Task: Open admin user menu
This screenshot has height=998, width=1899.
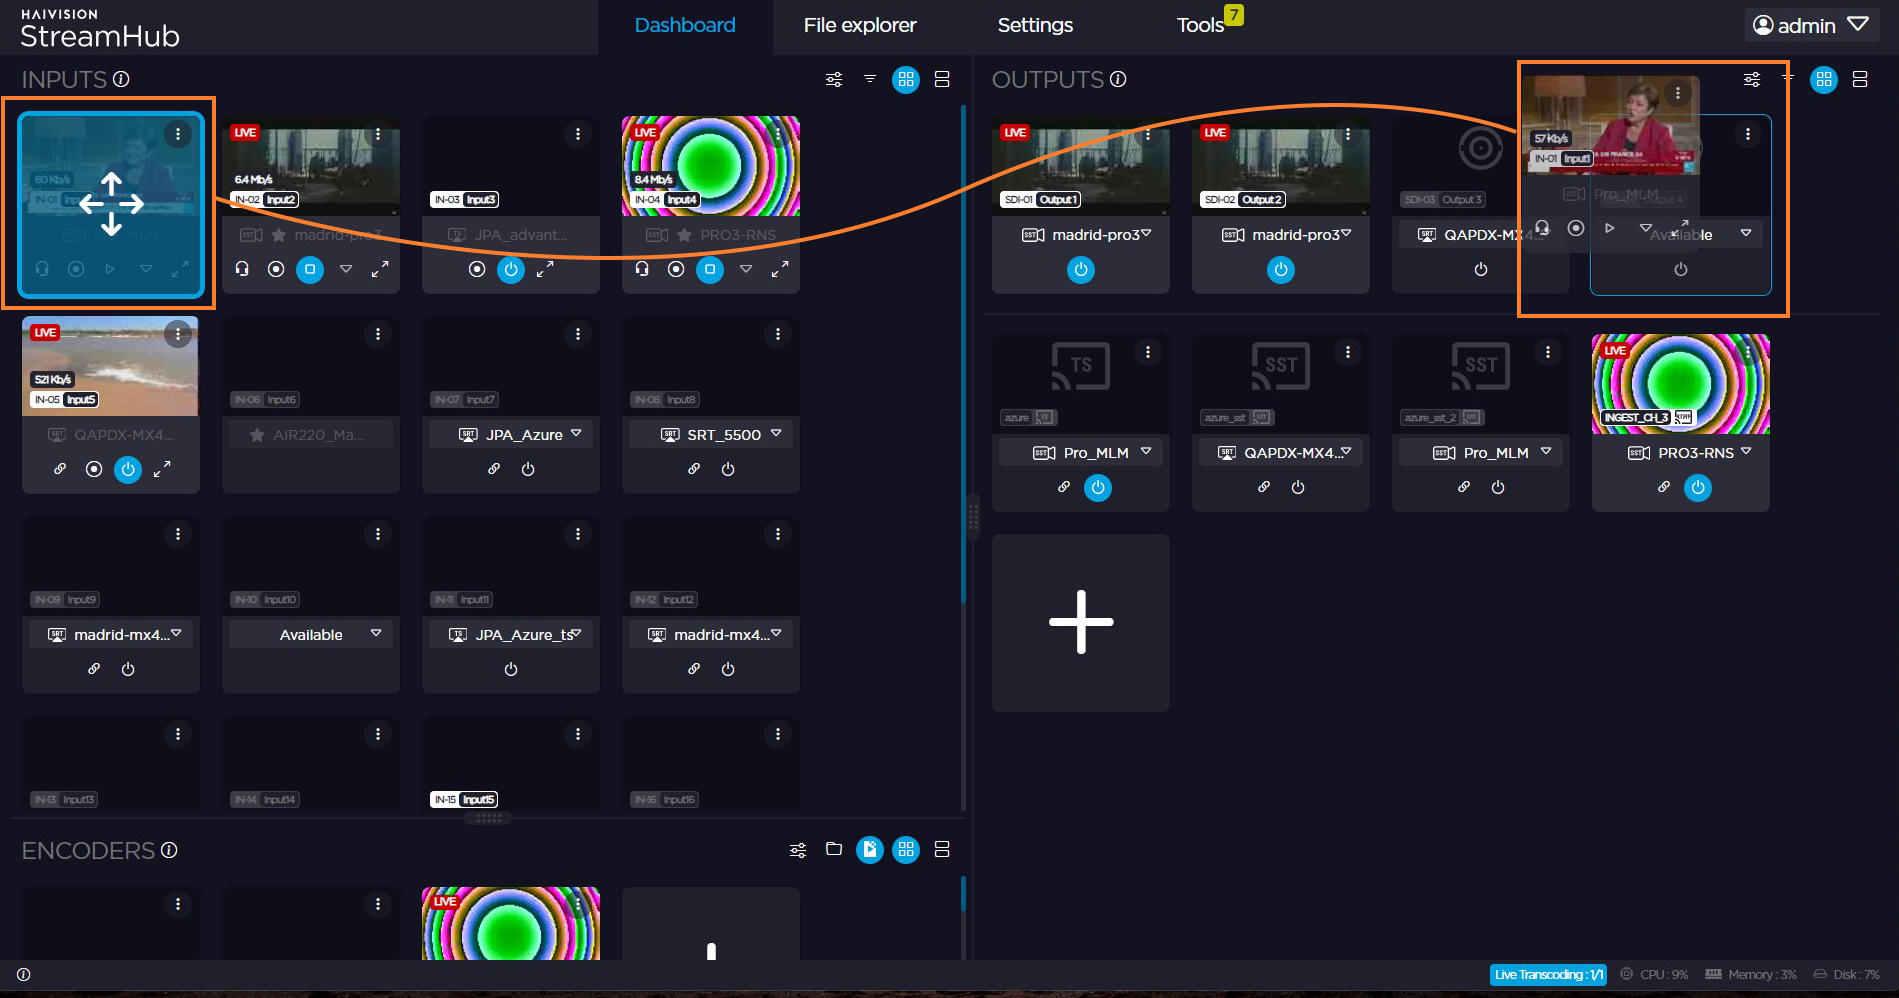Action: click(1811, 25)
